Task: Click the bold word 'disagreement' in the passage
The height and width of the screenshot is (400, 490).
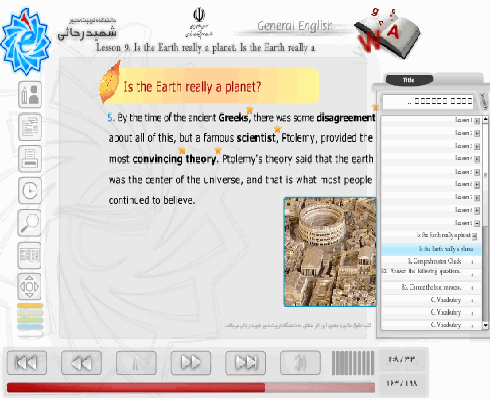Action: pos(346,118)
